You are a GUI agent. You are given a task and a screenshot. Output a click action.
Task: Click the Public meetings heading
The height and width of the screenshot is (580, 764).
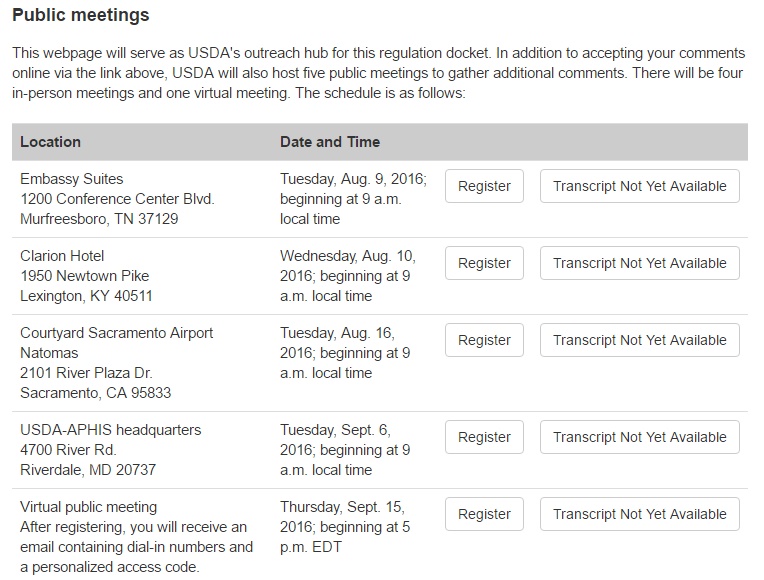coord(81,16)
